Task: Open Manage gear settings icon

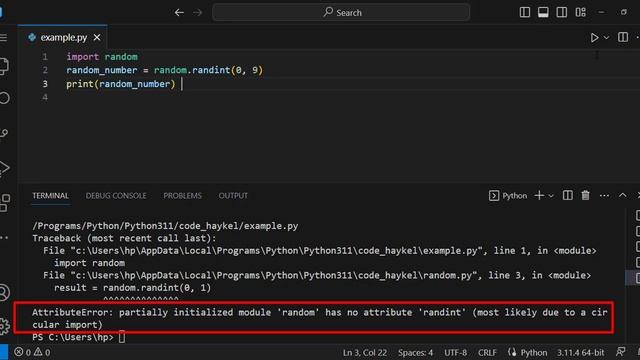Action: [4, 327]
